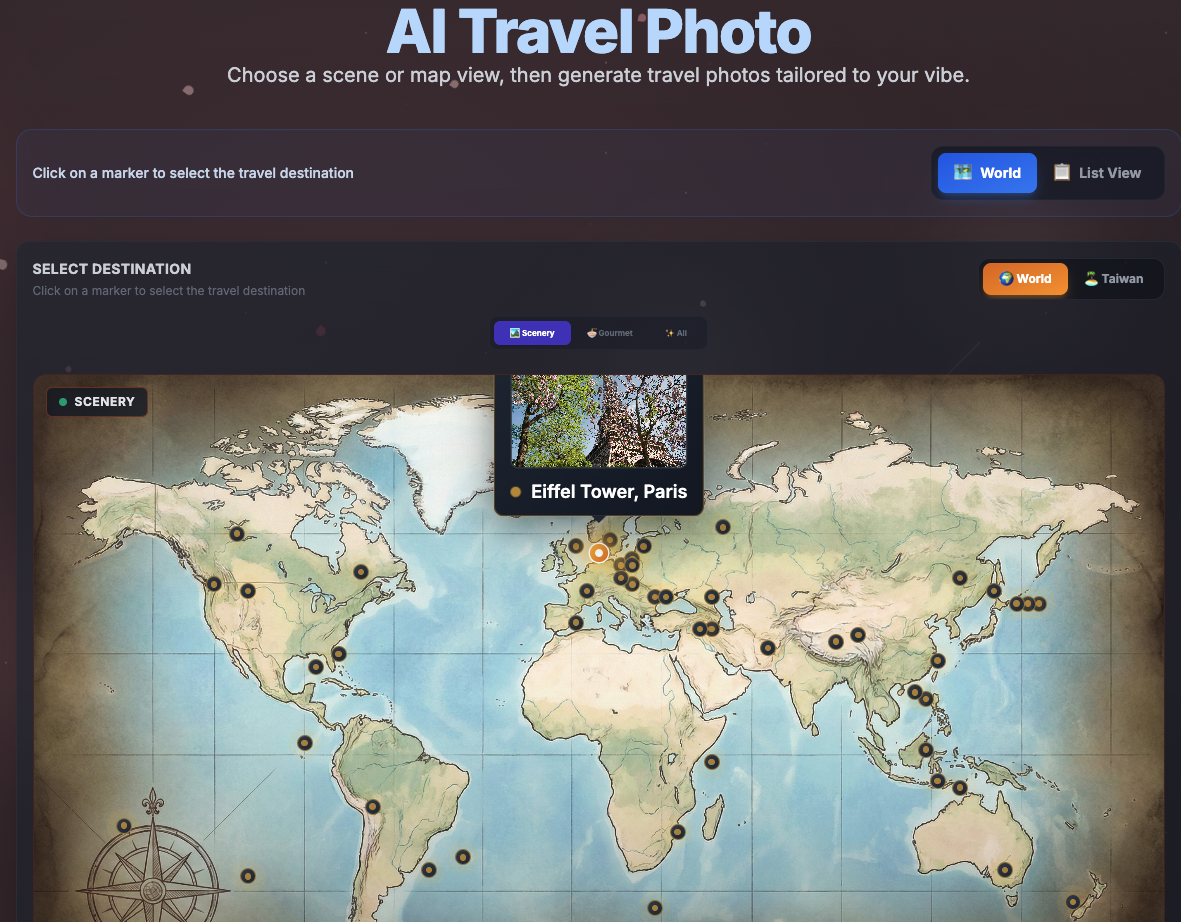The image size is (1181, 922).
Task: Select the marker in northern Russia
Action: click(722, 527)
